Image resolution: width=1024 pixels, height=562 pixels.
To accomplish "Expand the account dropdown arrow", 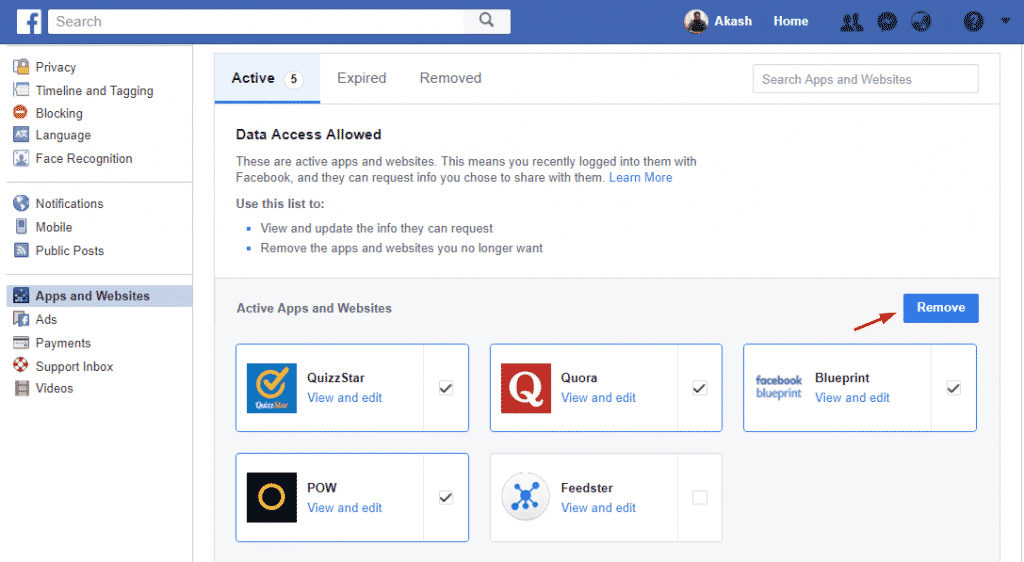I will (x=1005, y=21).
